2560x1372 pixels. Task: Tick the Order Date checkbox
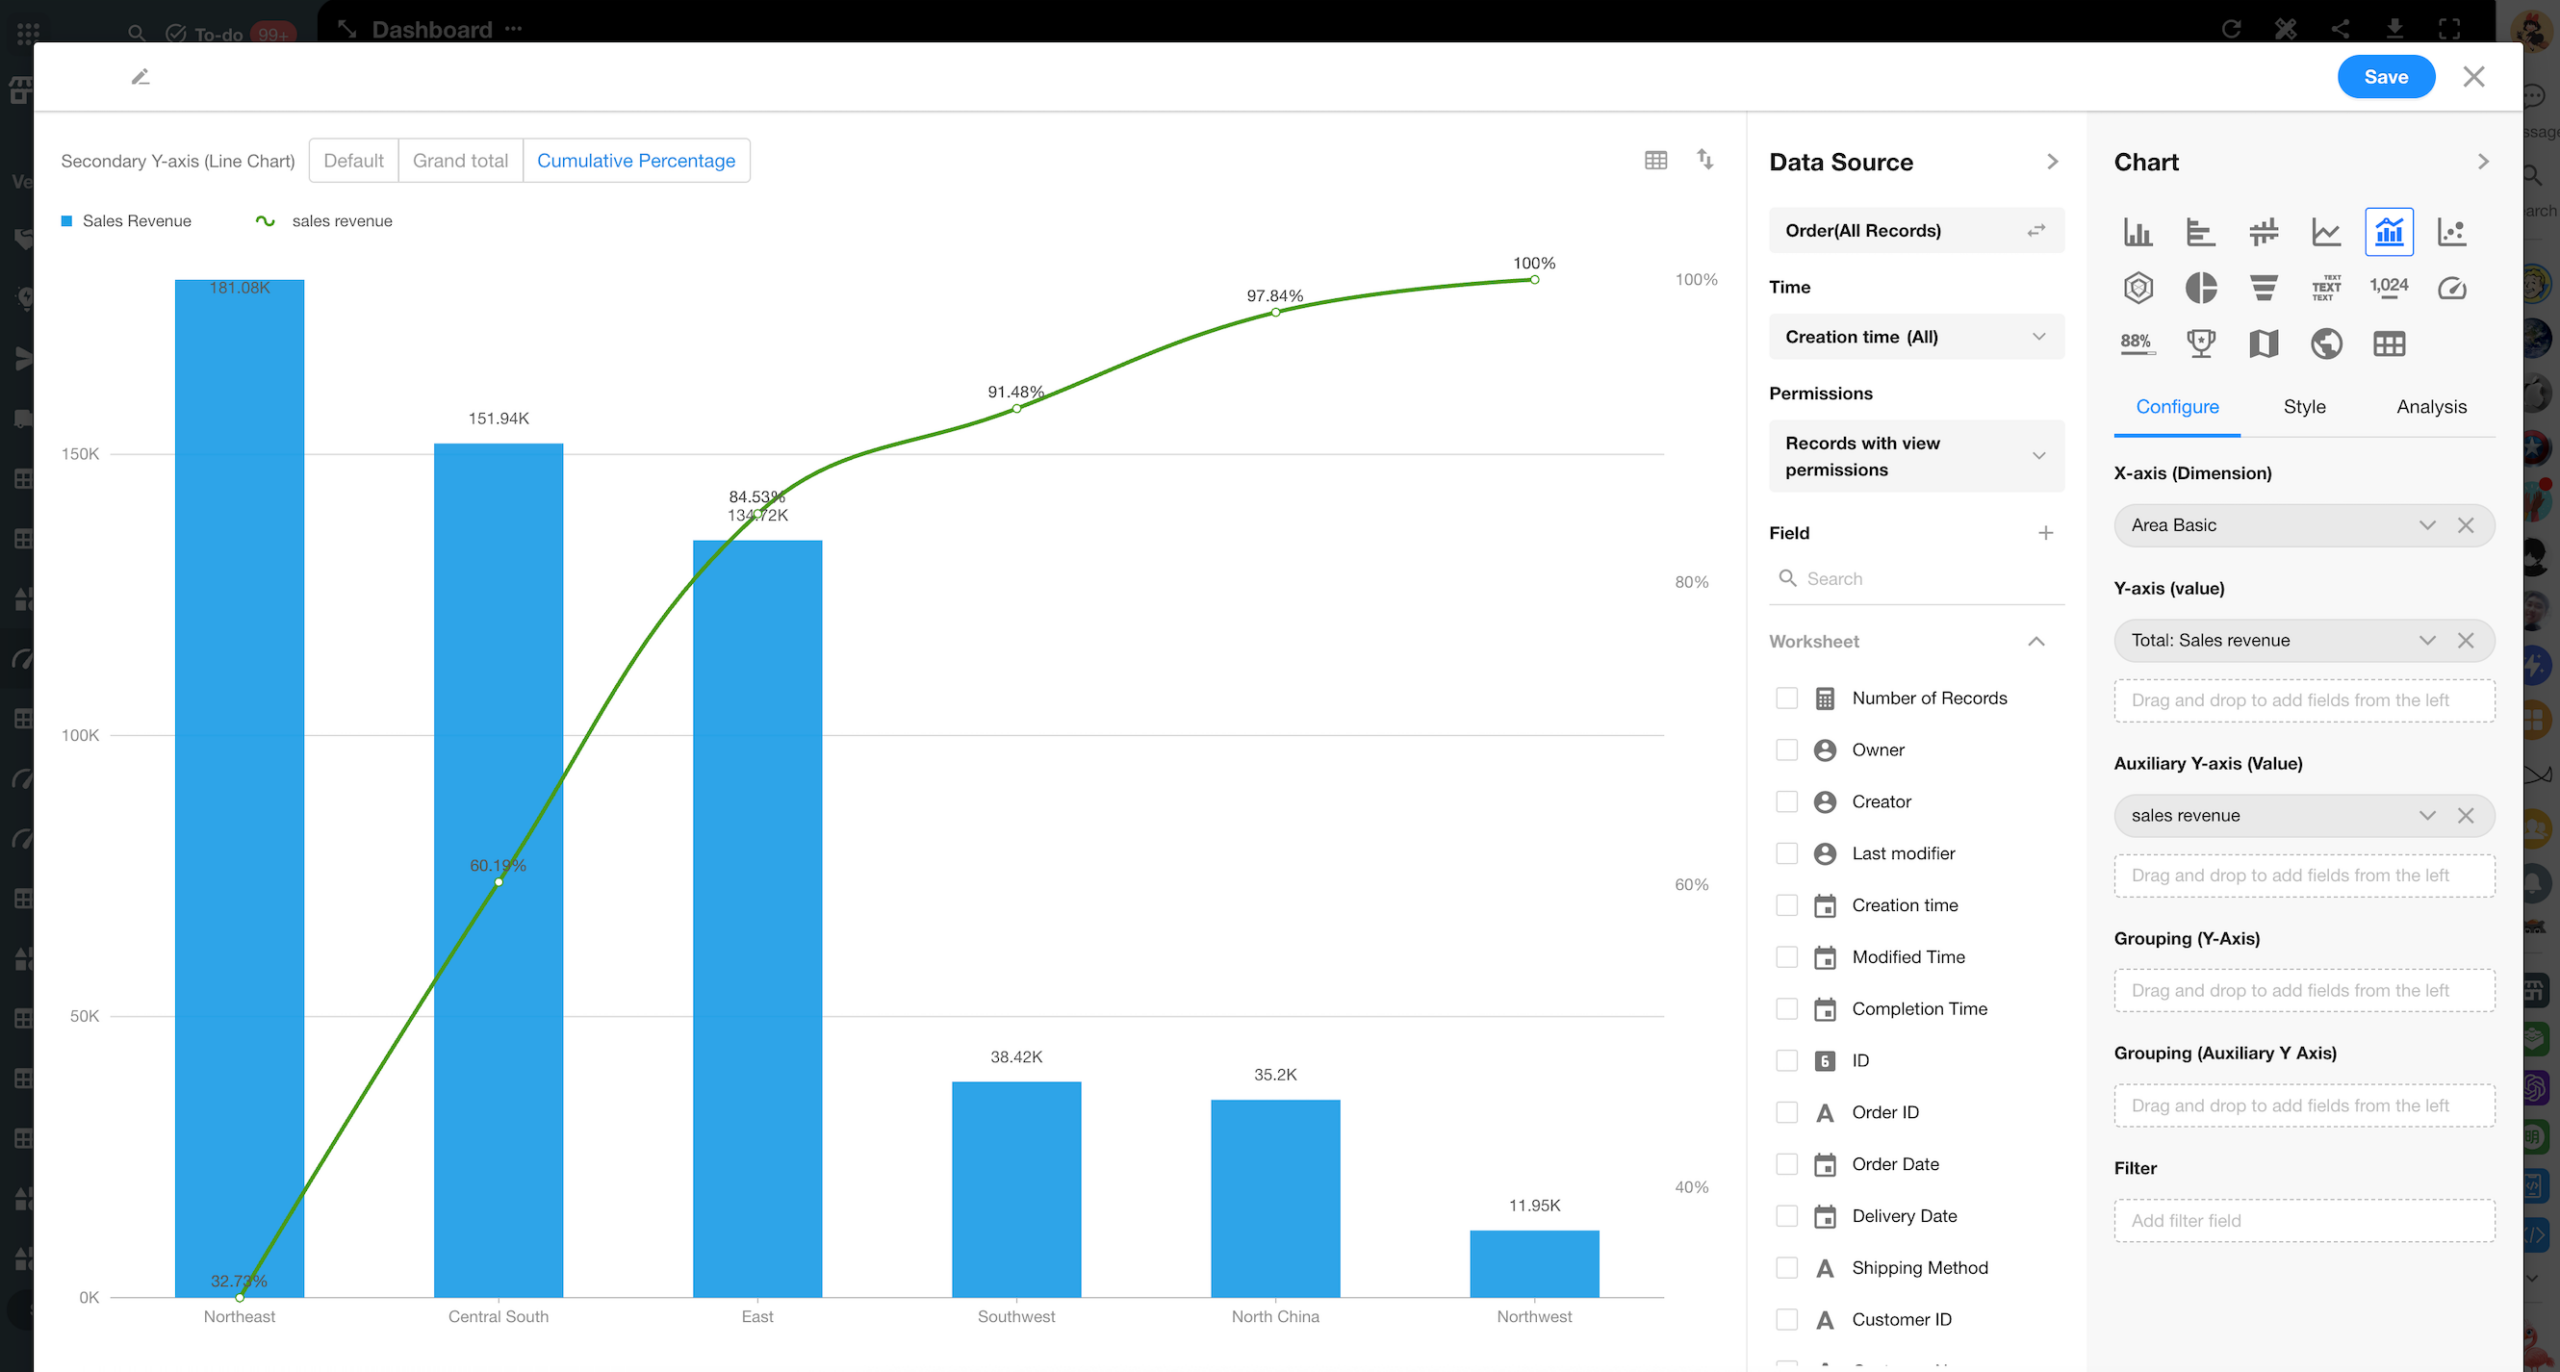click(x=1786, y=1164)
